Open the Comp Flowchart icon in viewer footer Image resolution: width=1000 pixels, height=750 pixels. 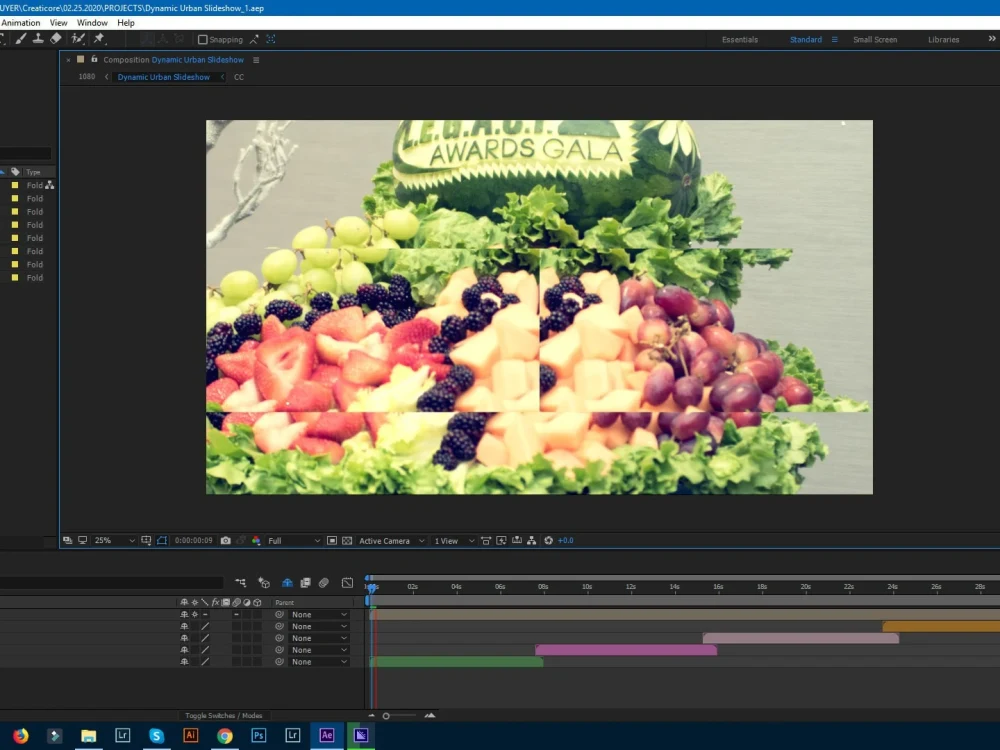pyautogui.click(x=531, y=540)
